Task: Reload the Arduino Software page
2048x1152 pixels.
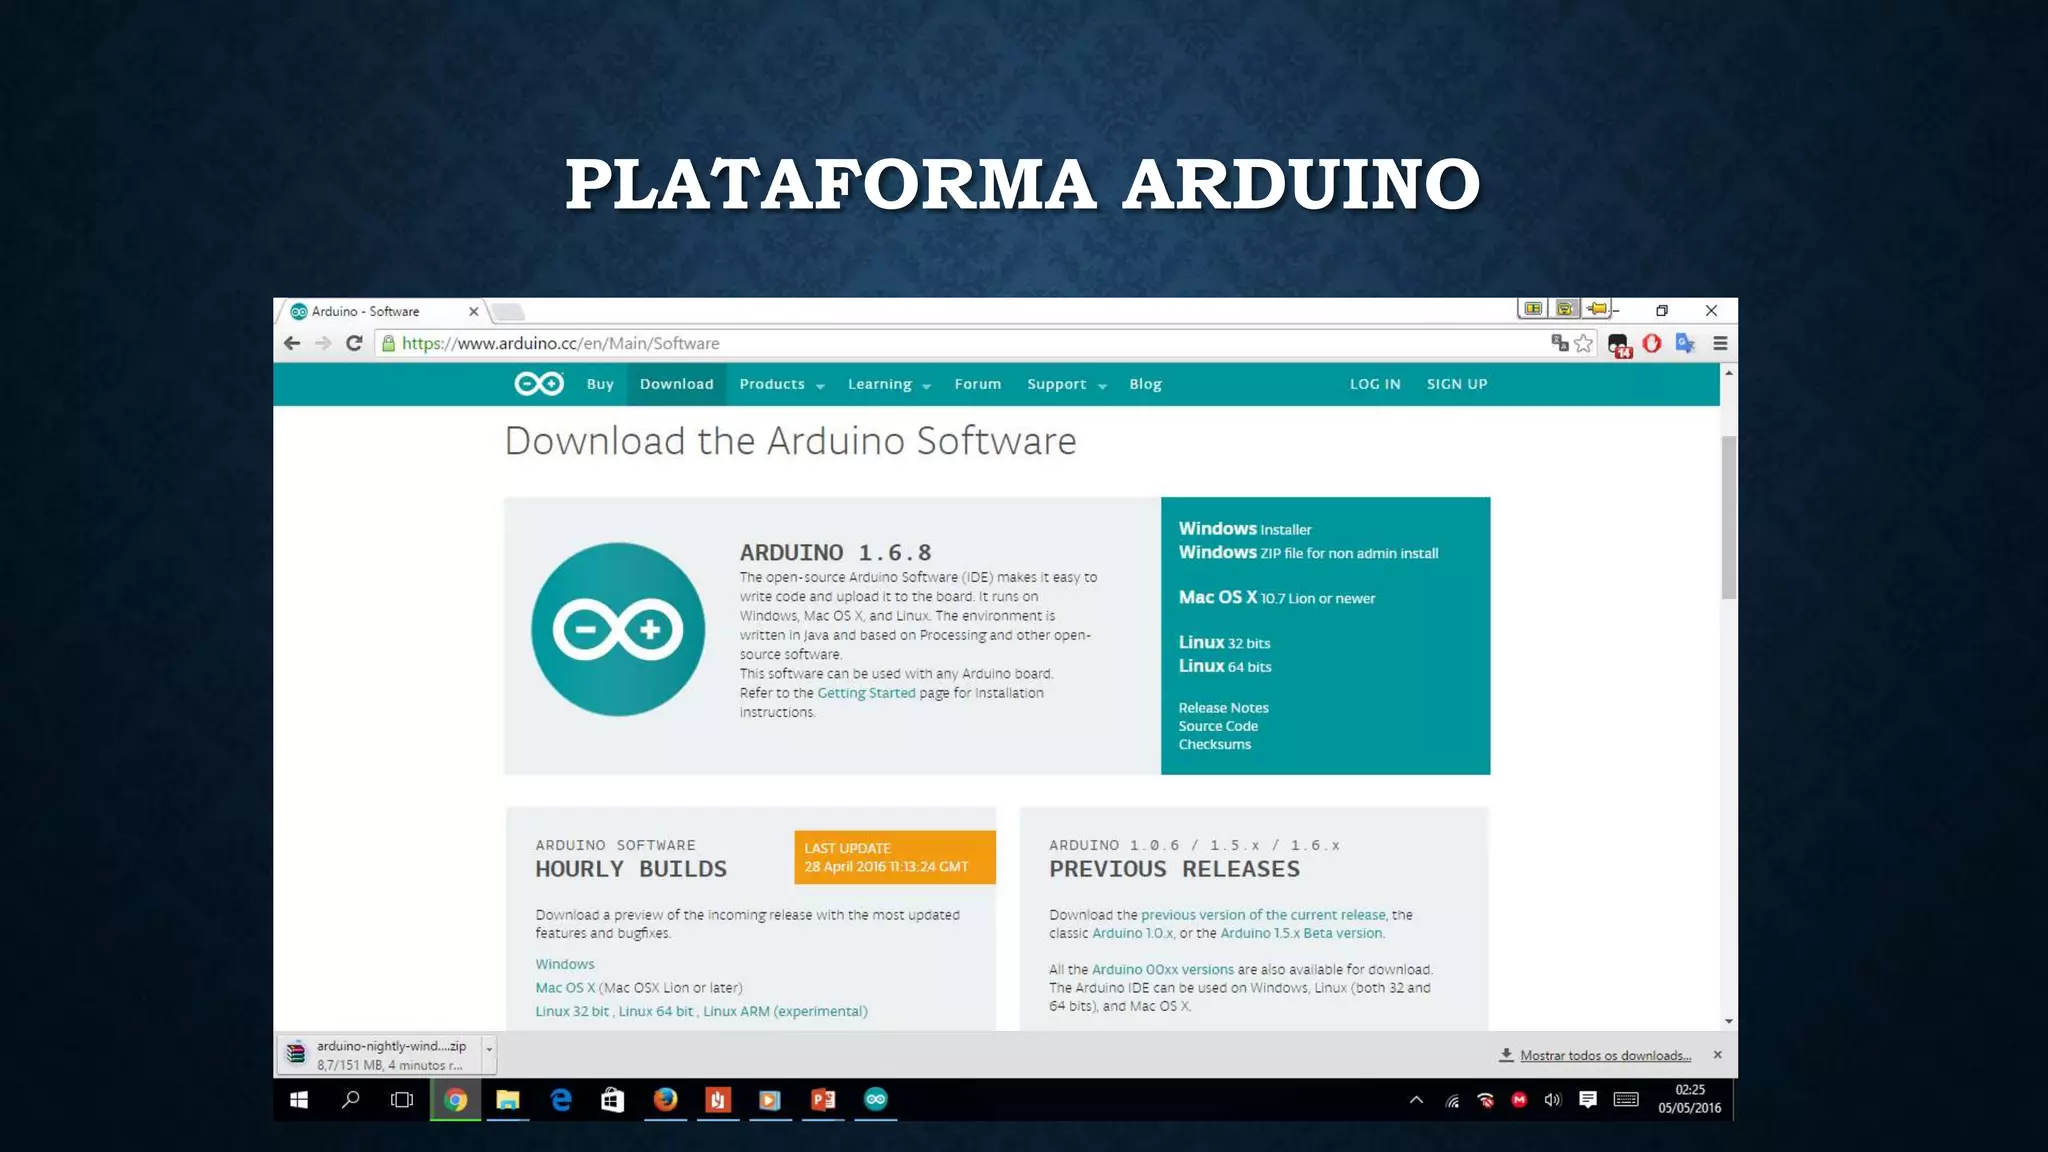Action: pyautogui.click(x=354, y=343)
